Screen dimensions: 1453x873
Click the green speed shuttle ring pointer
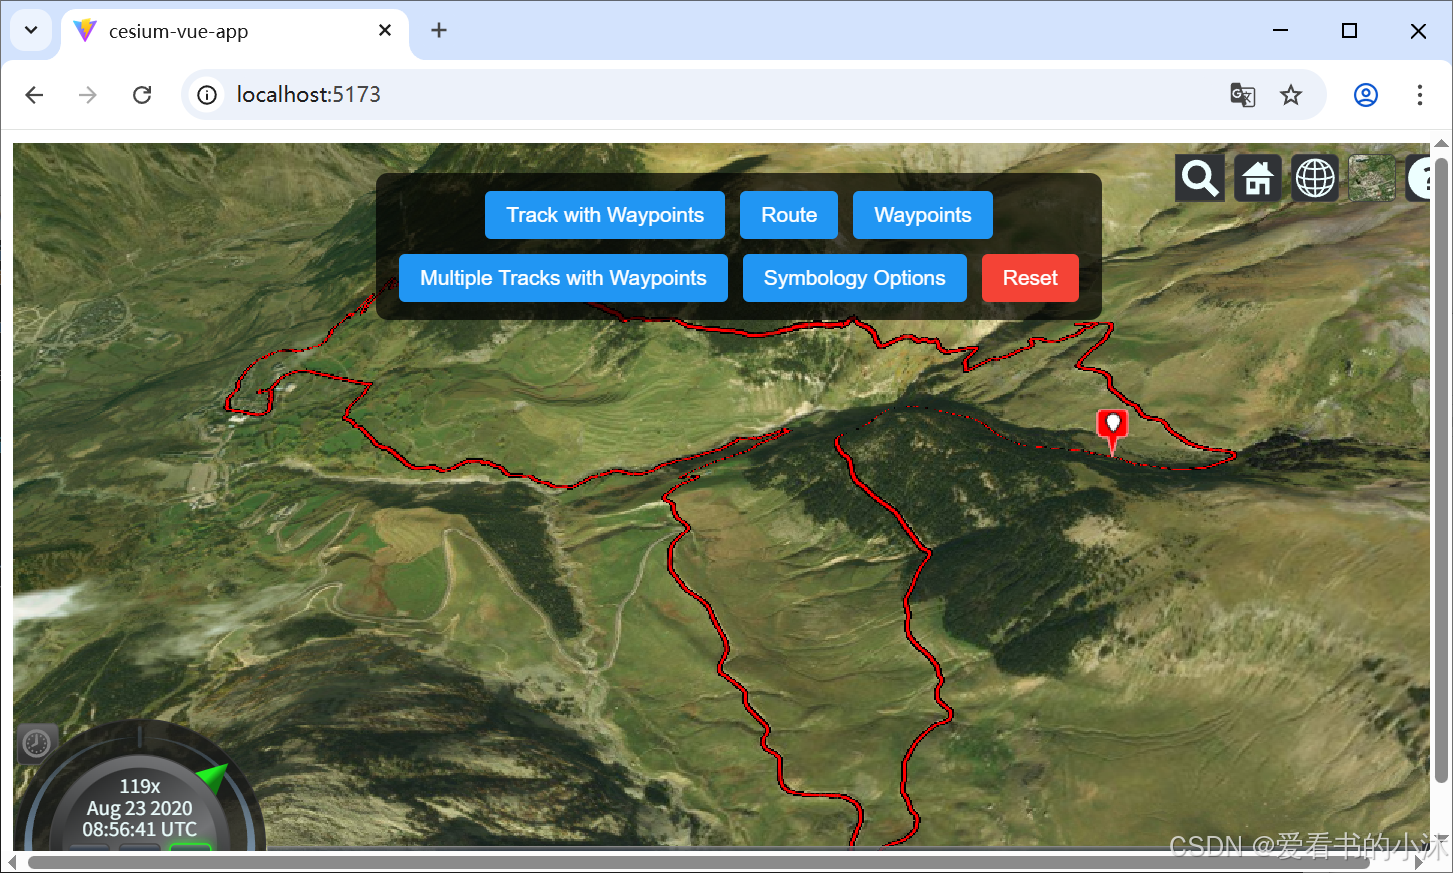(x=212, y=777)
